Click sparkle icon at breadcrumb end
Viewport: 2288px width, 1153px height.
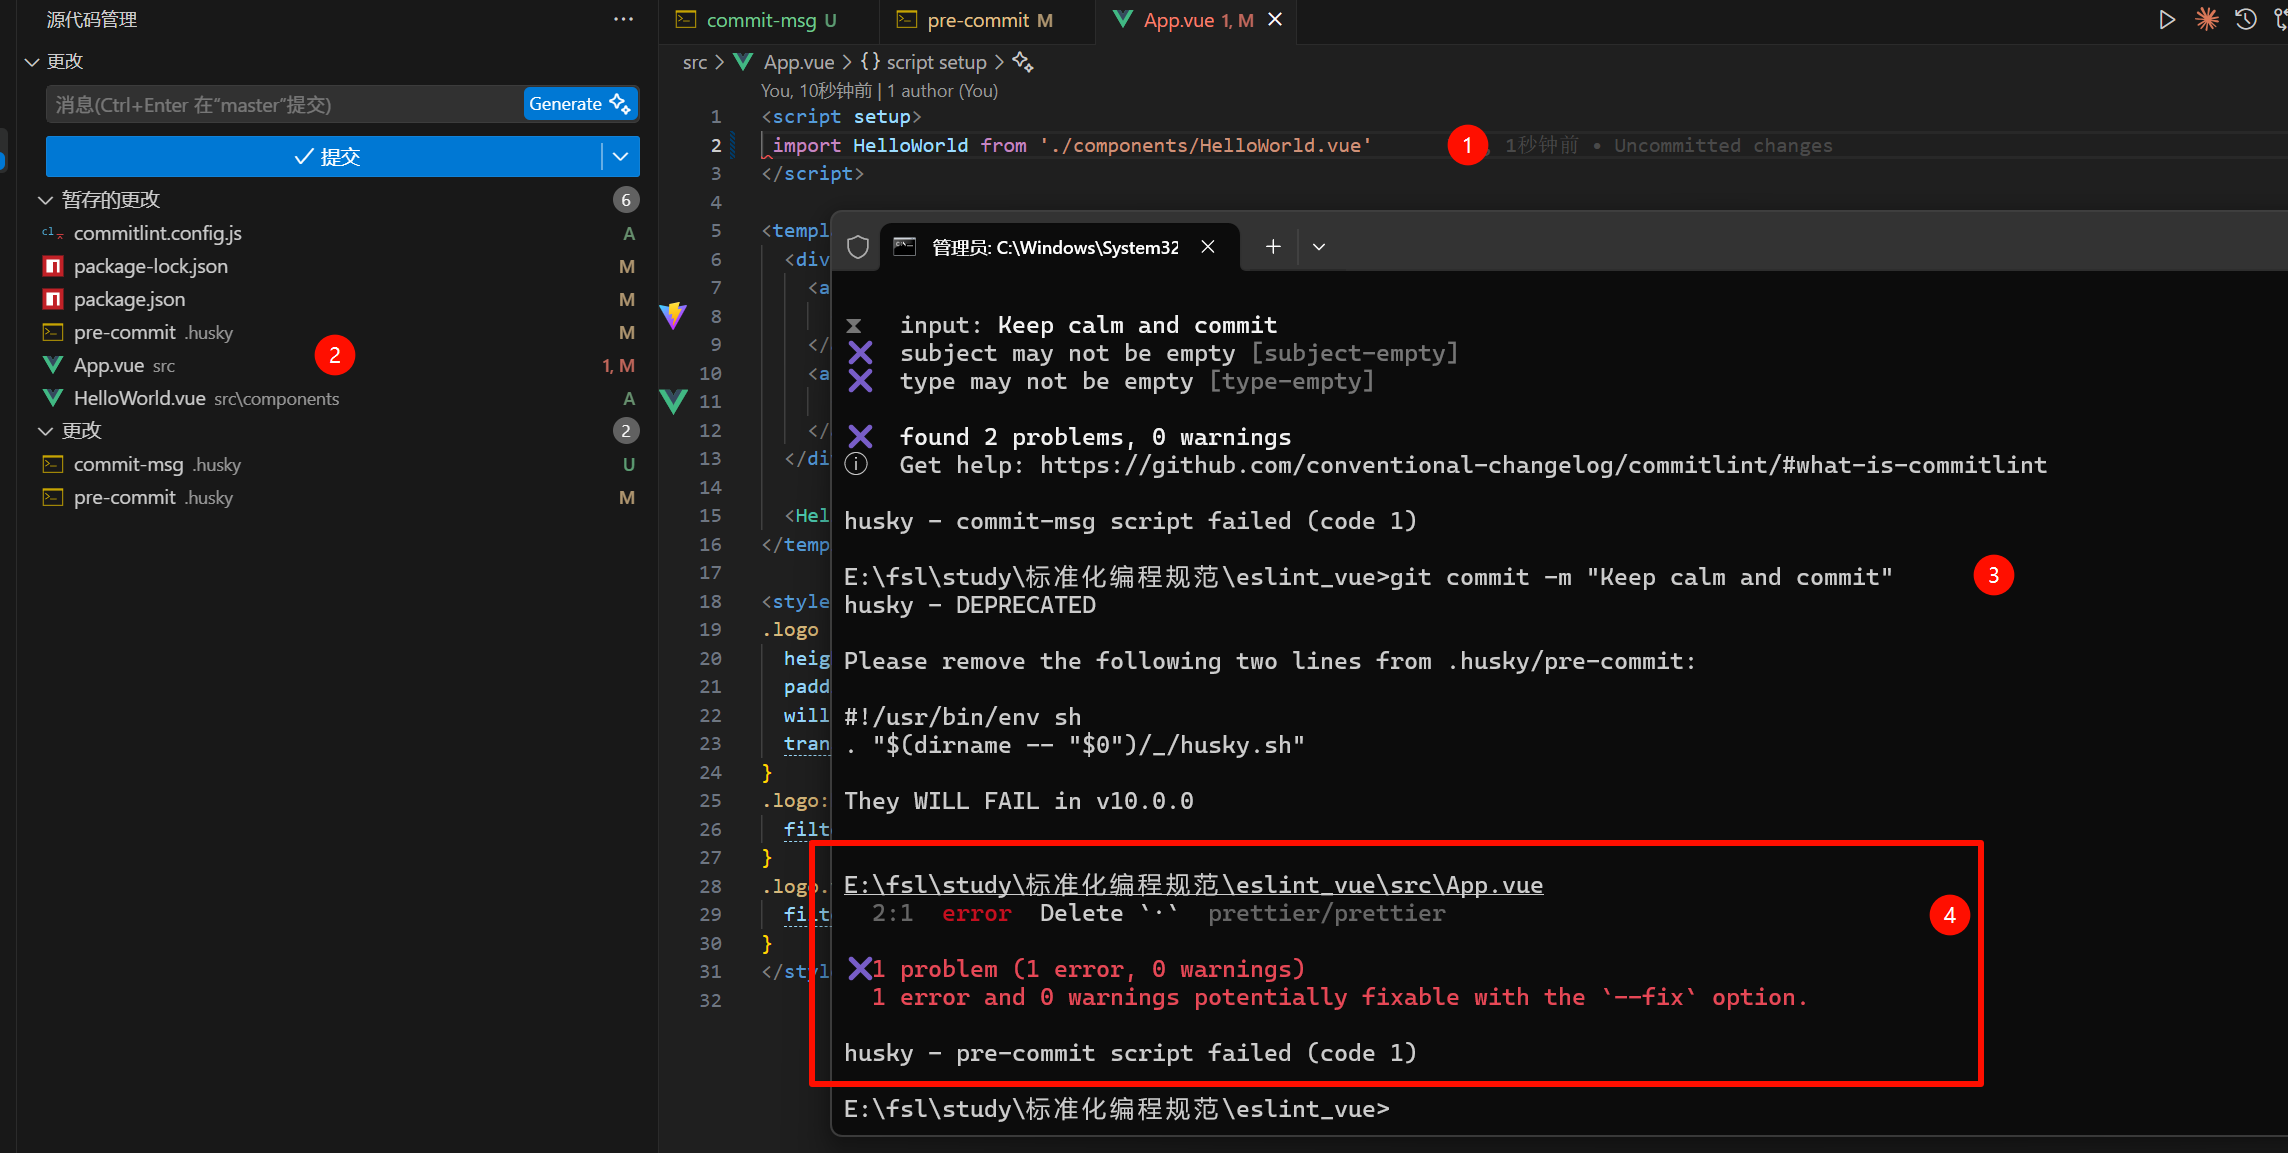[1022, 62]
